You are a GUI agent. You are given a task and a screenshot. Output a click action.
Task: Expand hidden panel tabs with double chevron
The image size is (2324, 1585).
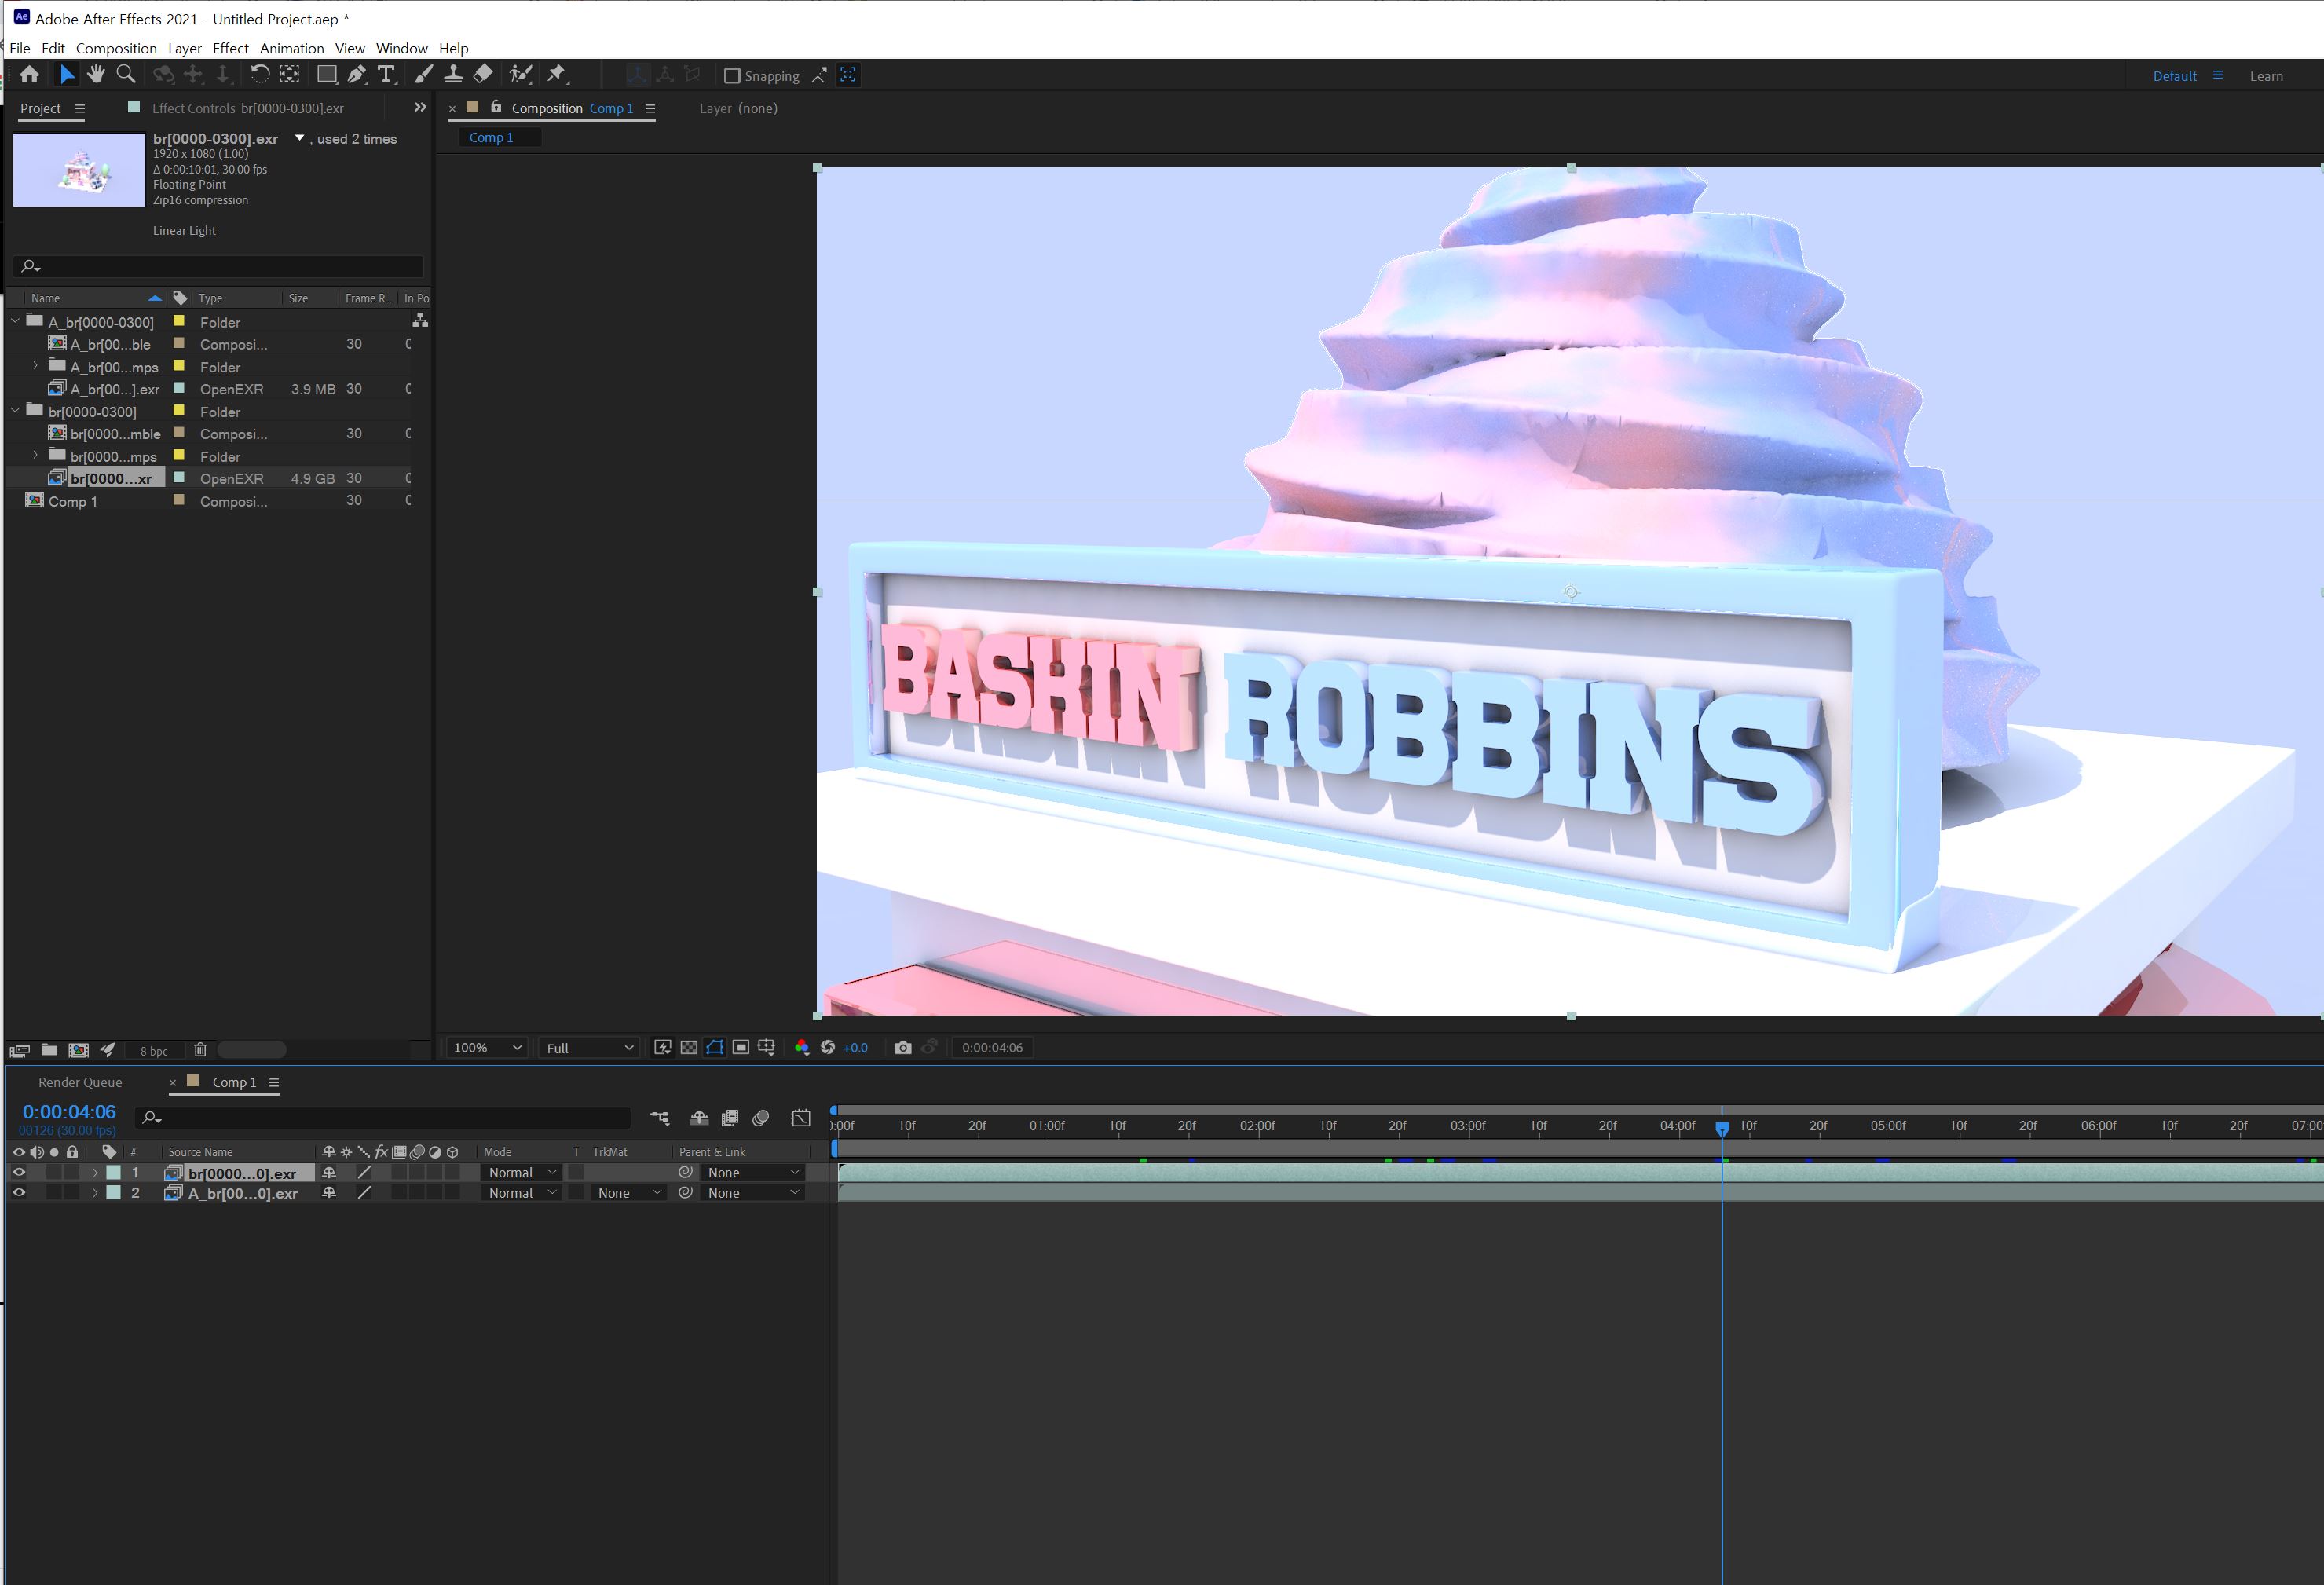(x=420, y=108)
